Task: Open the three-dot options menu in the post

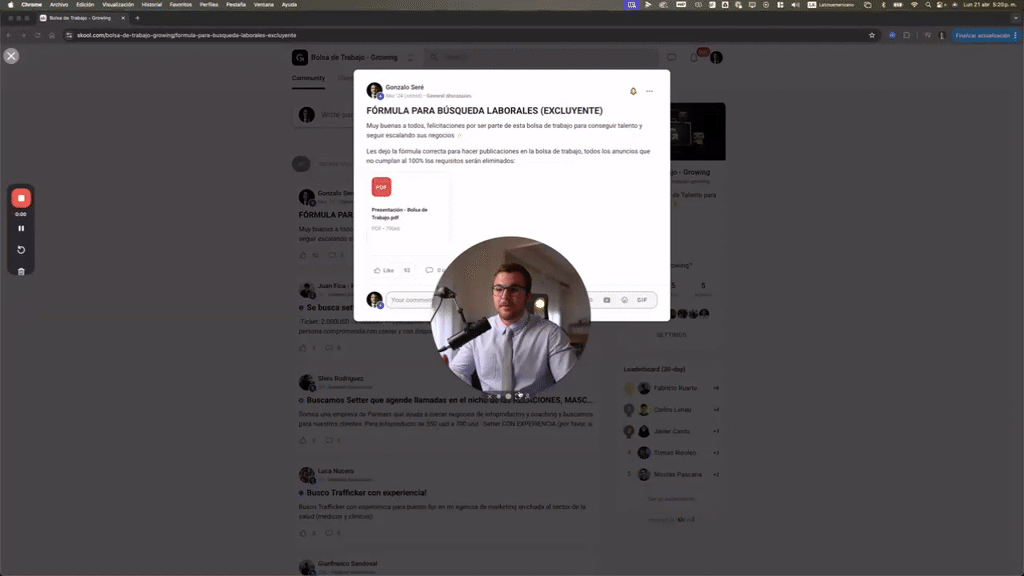Action: click(x=649, y=91)
